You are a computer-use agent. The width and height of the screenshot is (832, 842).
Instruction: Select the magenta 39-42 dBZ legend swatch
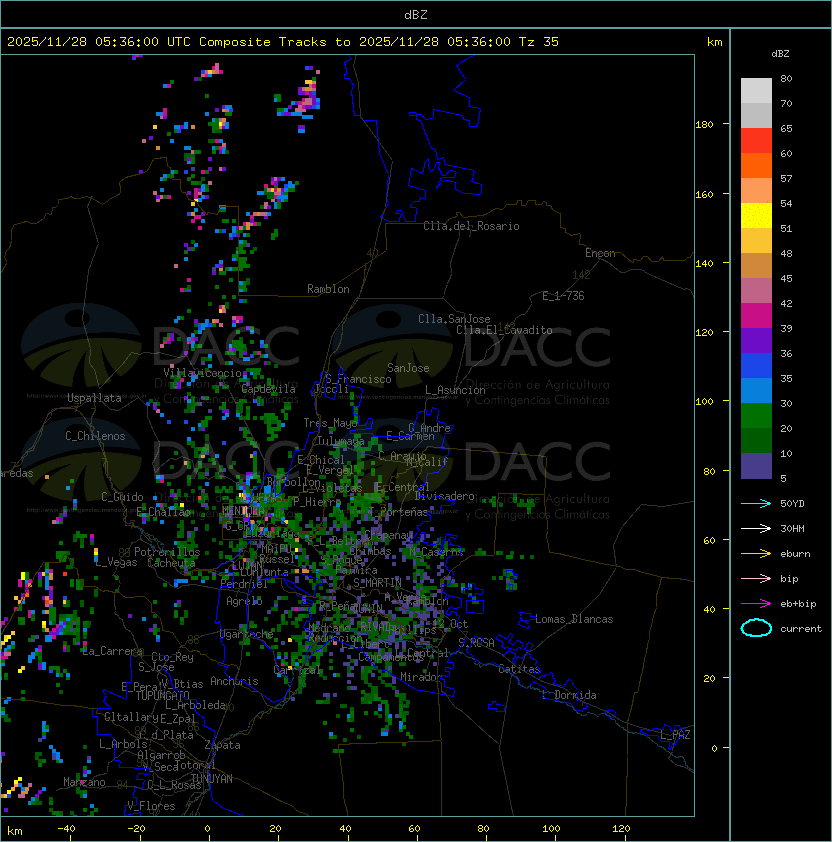pos(756,316)
